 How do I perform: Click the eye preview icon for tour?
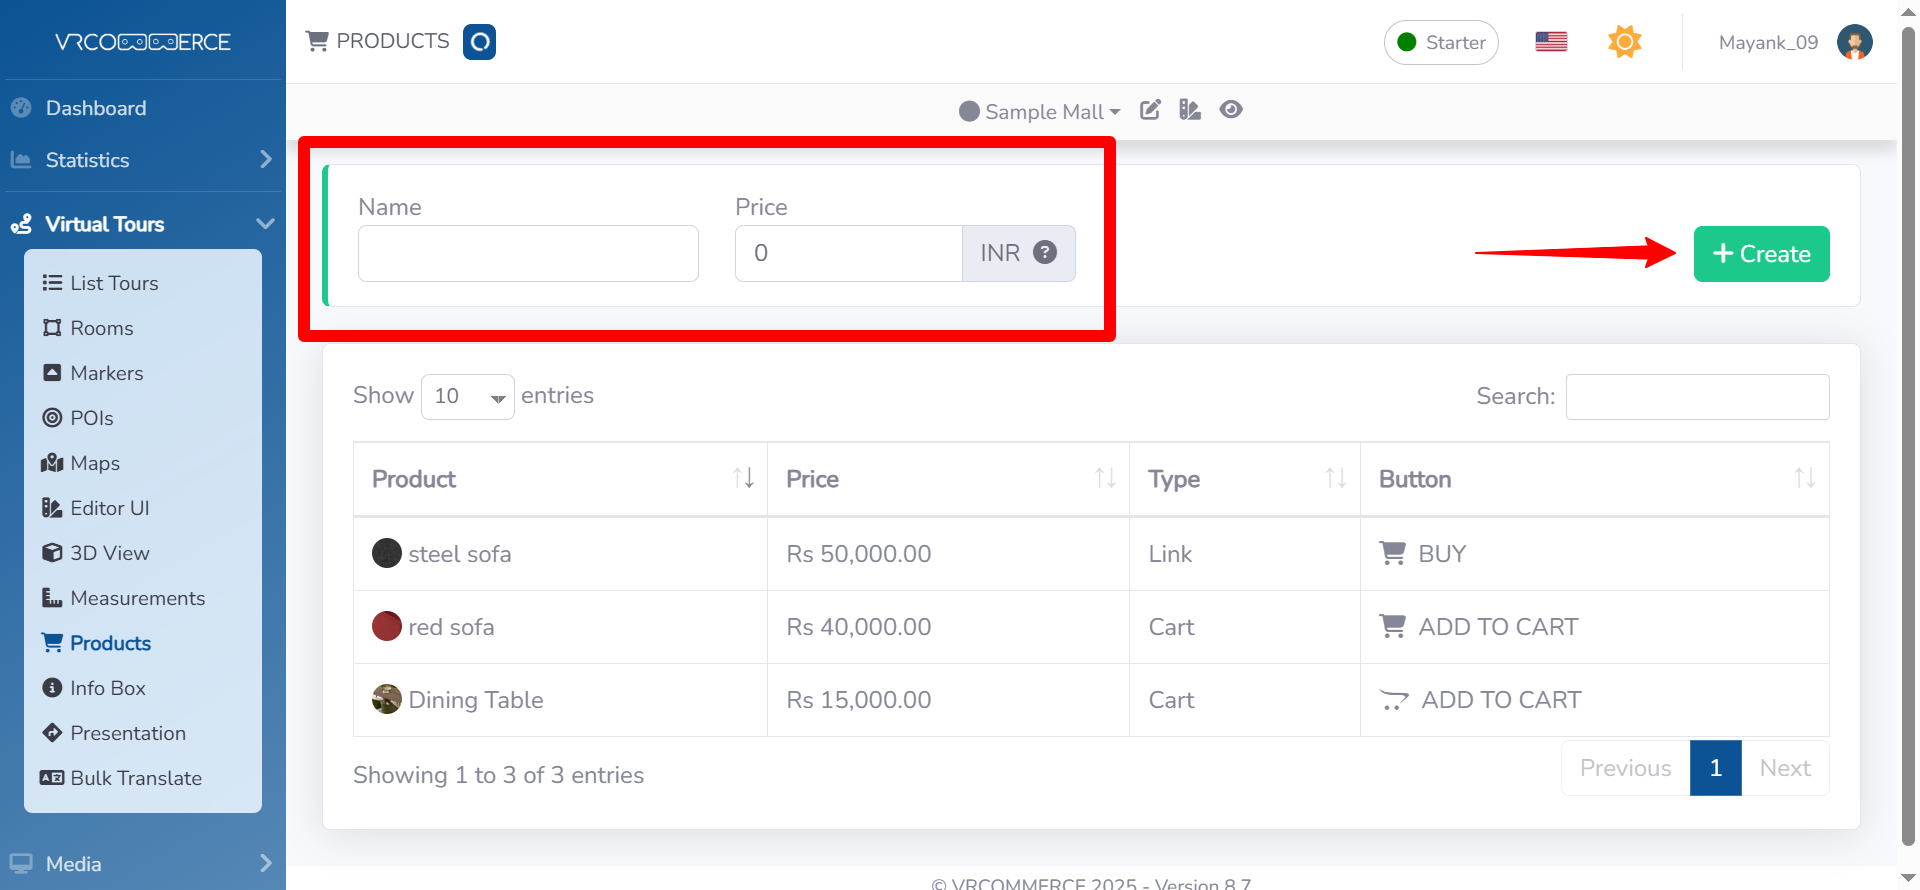[1231, 110]
